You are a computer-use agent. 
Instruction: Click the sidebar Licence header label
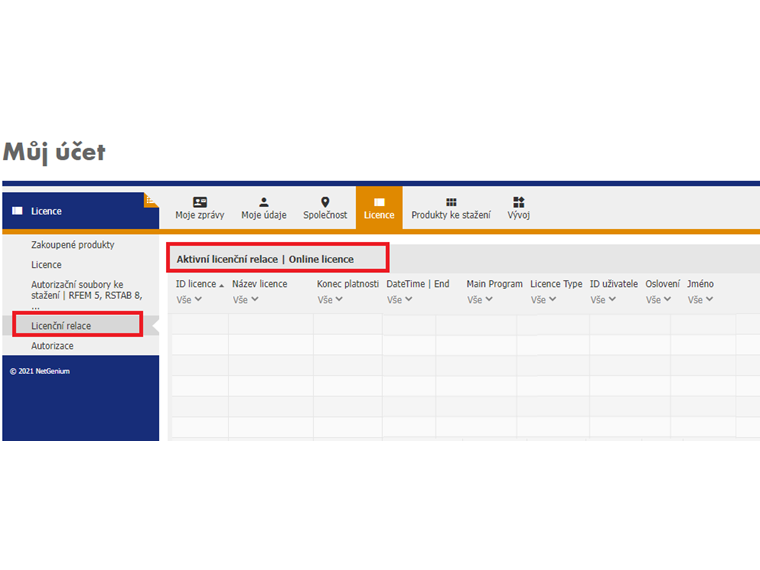pyautogui.click(x=47, y=211)
